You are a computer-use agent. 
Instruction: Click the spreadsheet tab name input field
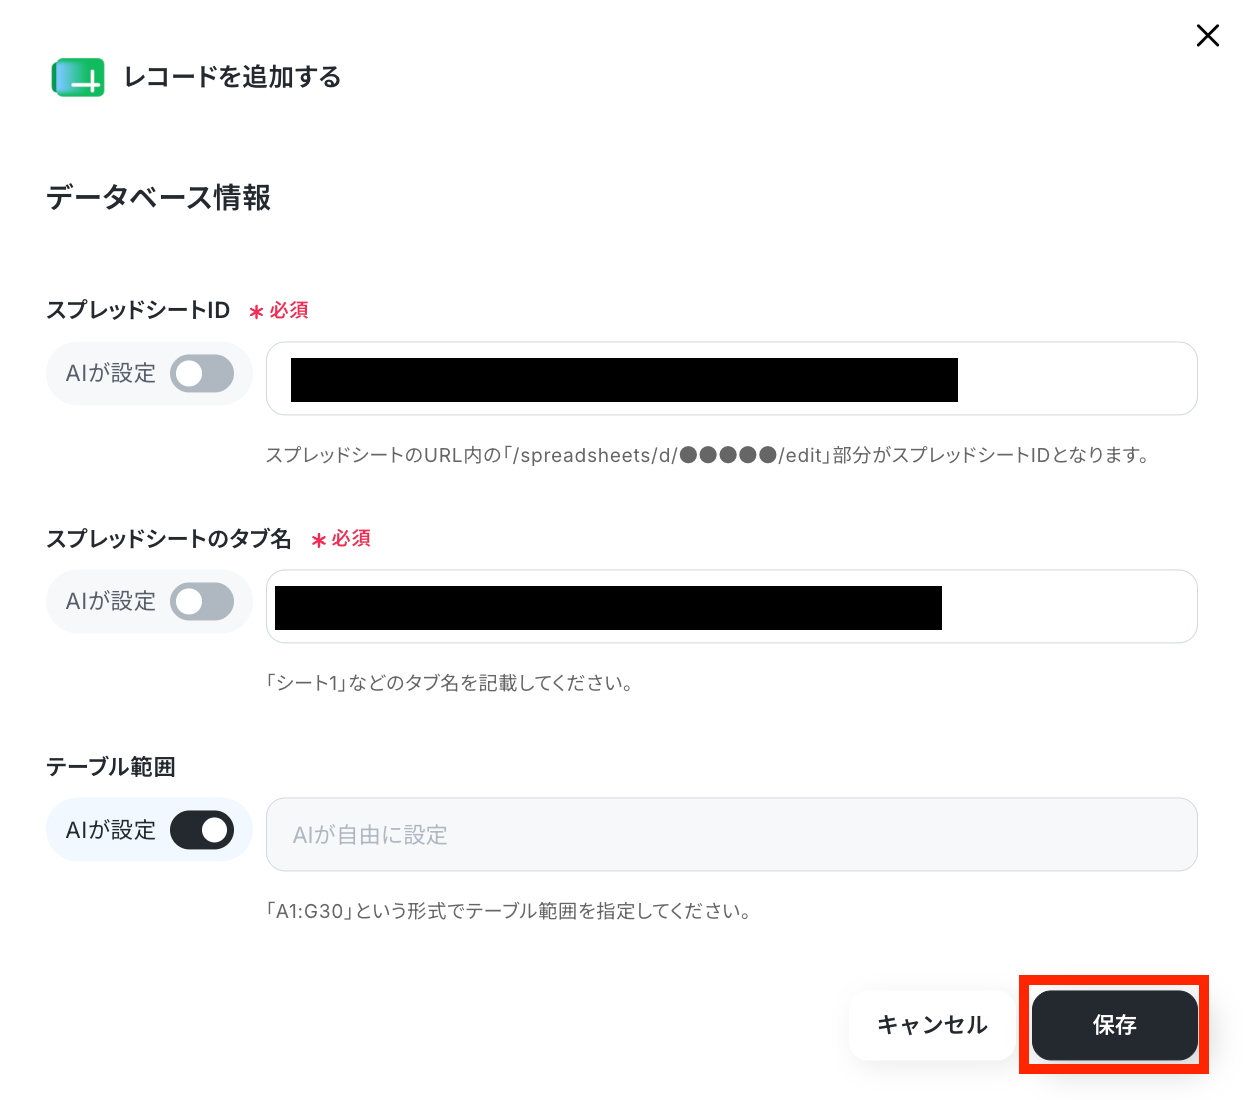click(x=732, y=607)
